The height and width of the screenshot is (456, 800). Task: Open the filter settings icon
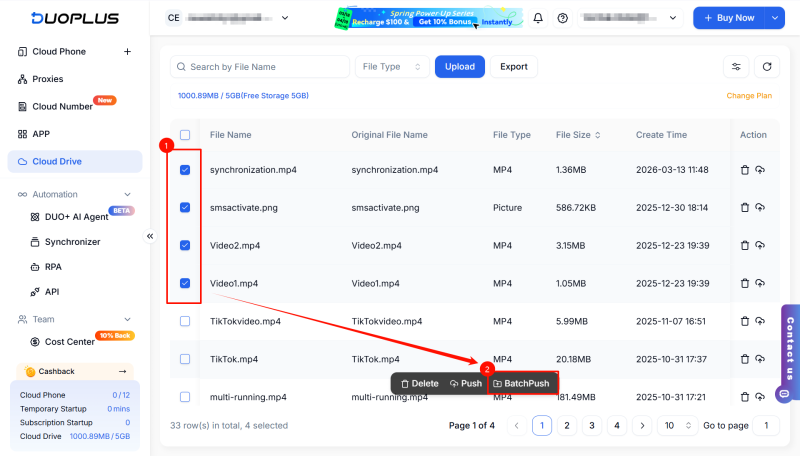736,67
